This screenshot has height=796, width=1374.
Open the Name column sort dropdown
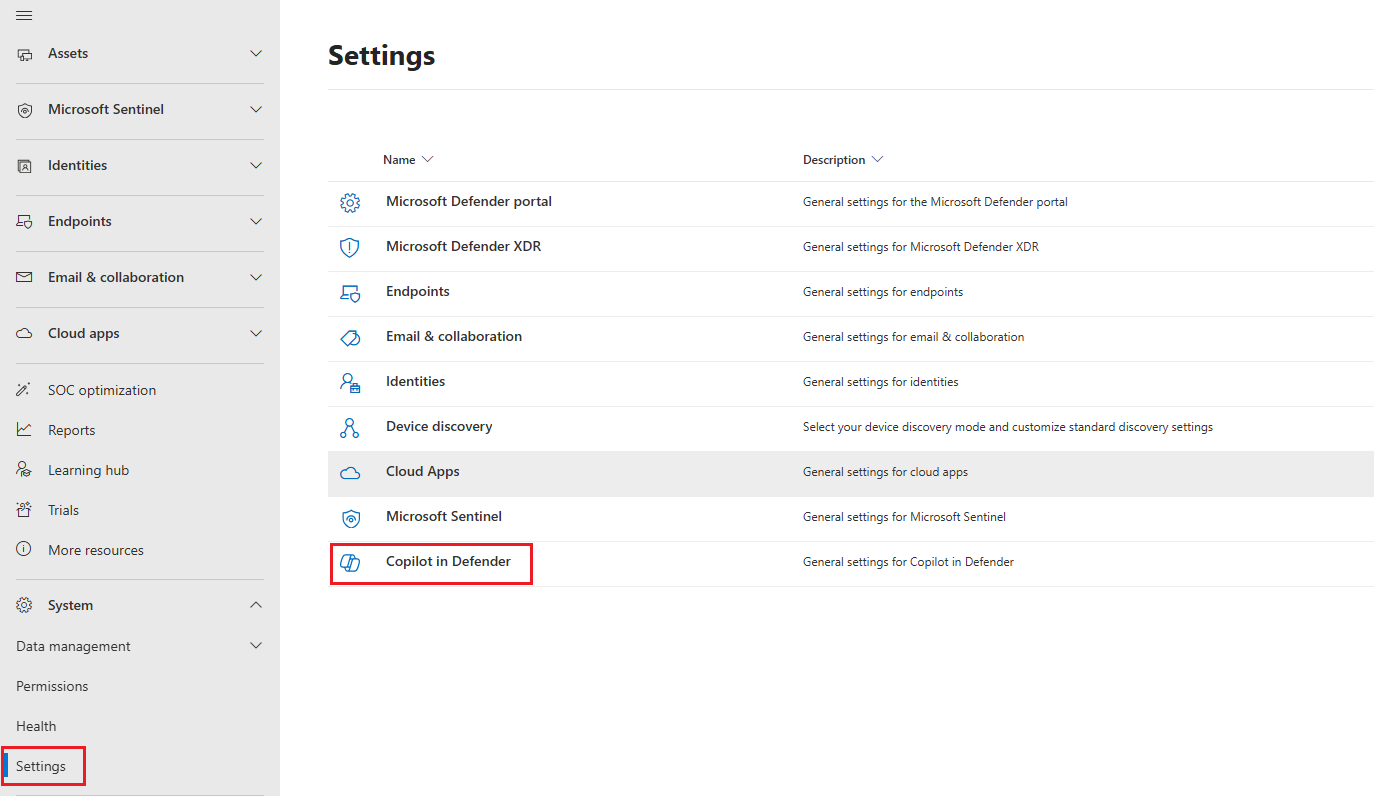pos(428,159)
